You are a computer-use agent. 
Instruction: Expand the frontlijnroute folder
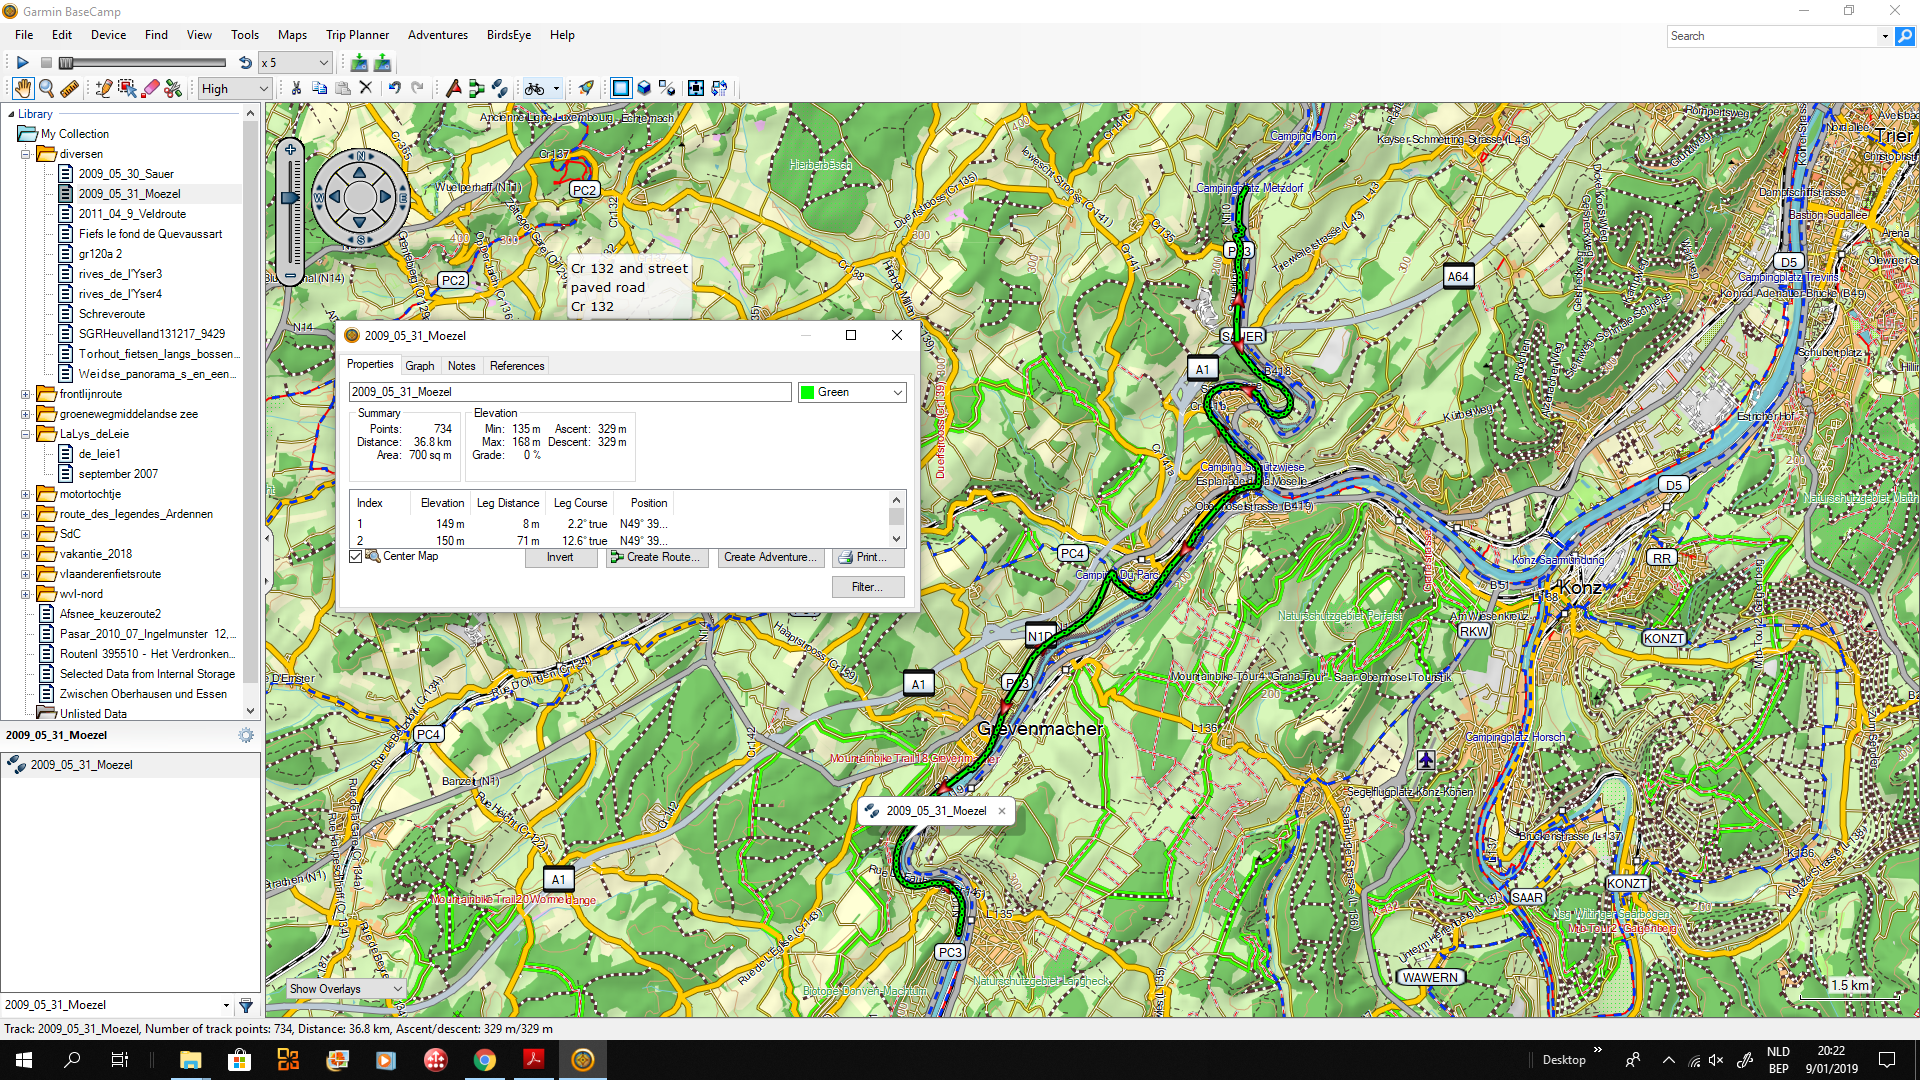tap(26, 394)
